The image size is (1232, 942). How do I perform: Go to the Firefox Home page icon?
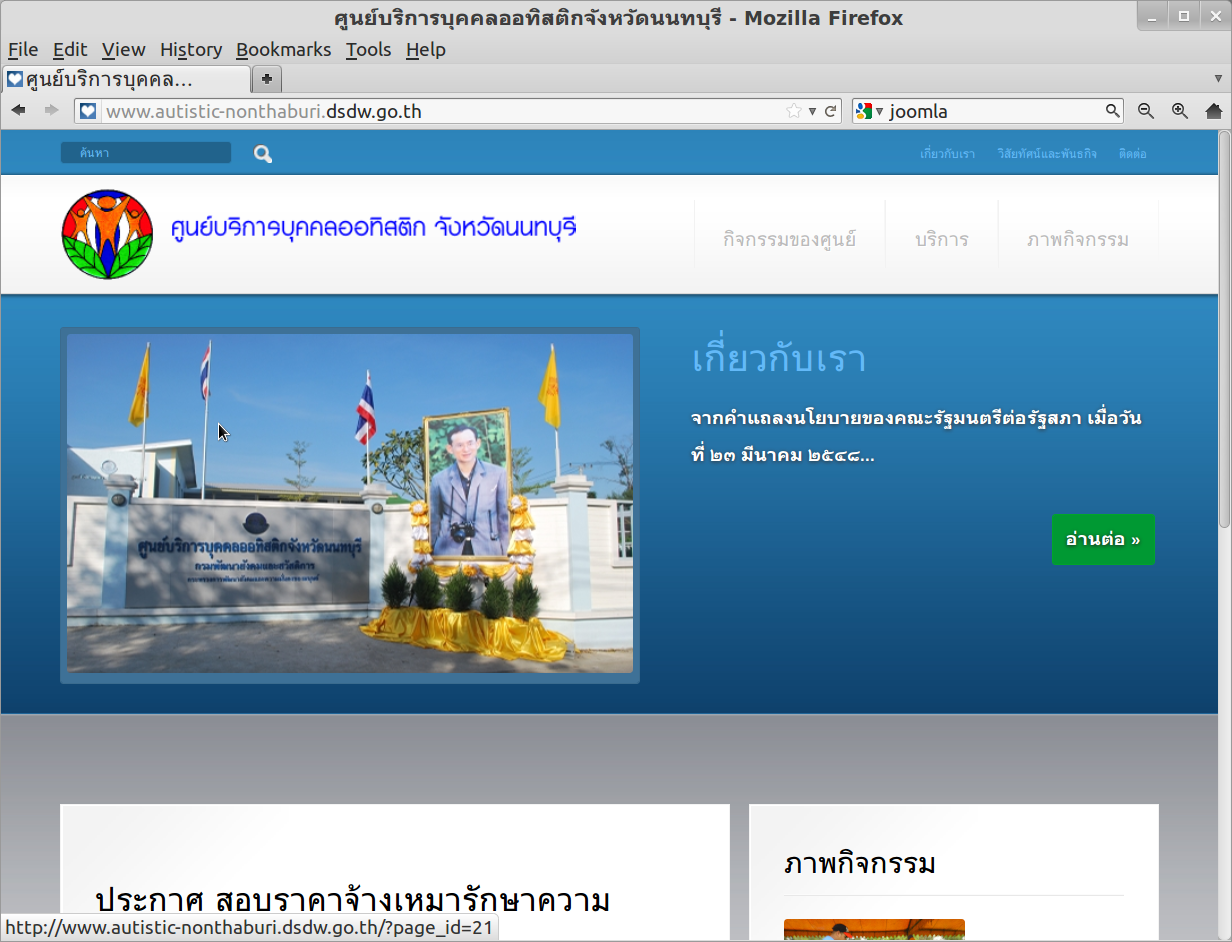[x=1214, y=111]
